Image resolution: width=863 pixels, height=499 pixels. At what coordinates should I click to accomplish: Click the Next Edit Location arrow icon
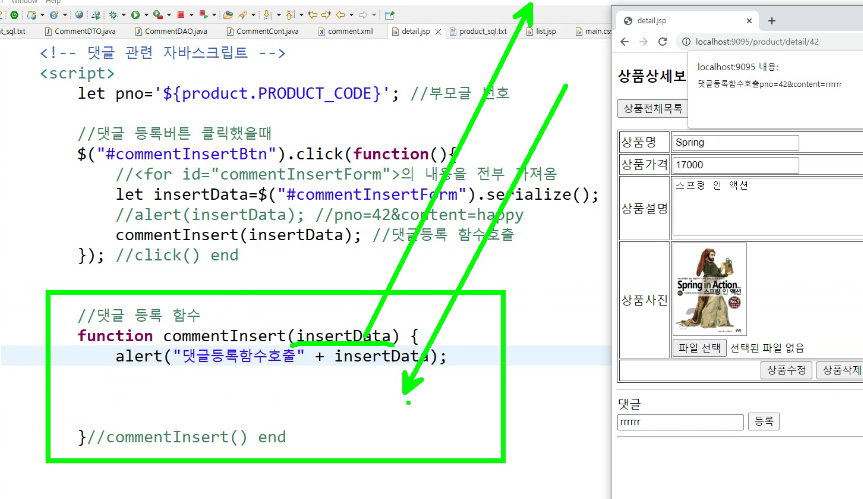tap(325, 15)
